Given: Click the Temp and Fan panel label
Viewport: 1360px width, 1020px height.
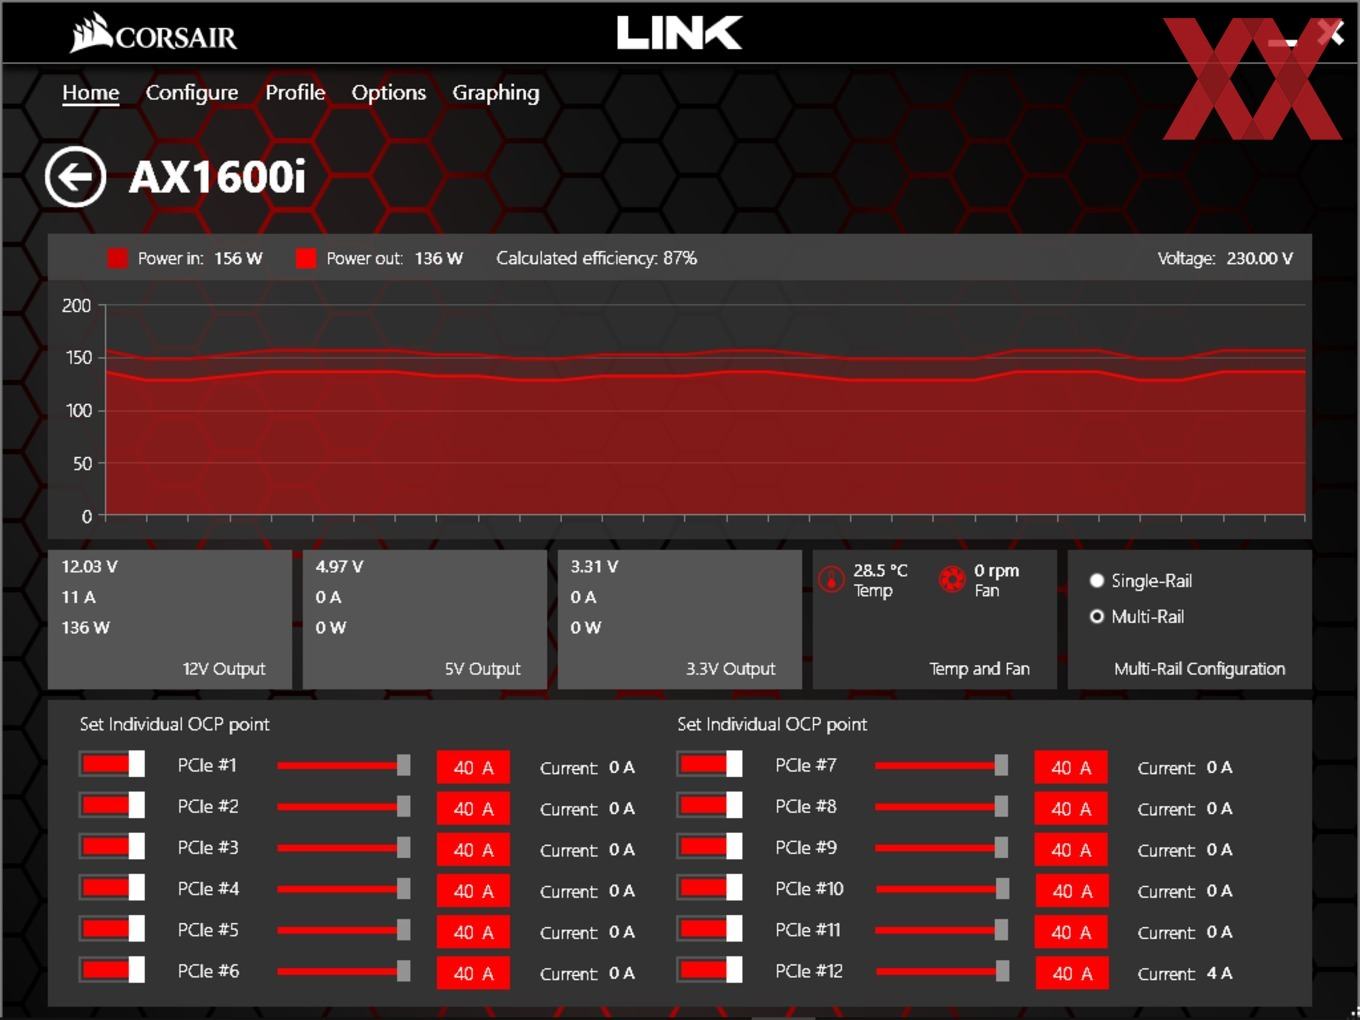Looking at the screenshot, I should click(979, 669).
